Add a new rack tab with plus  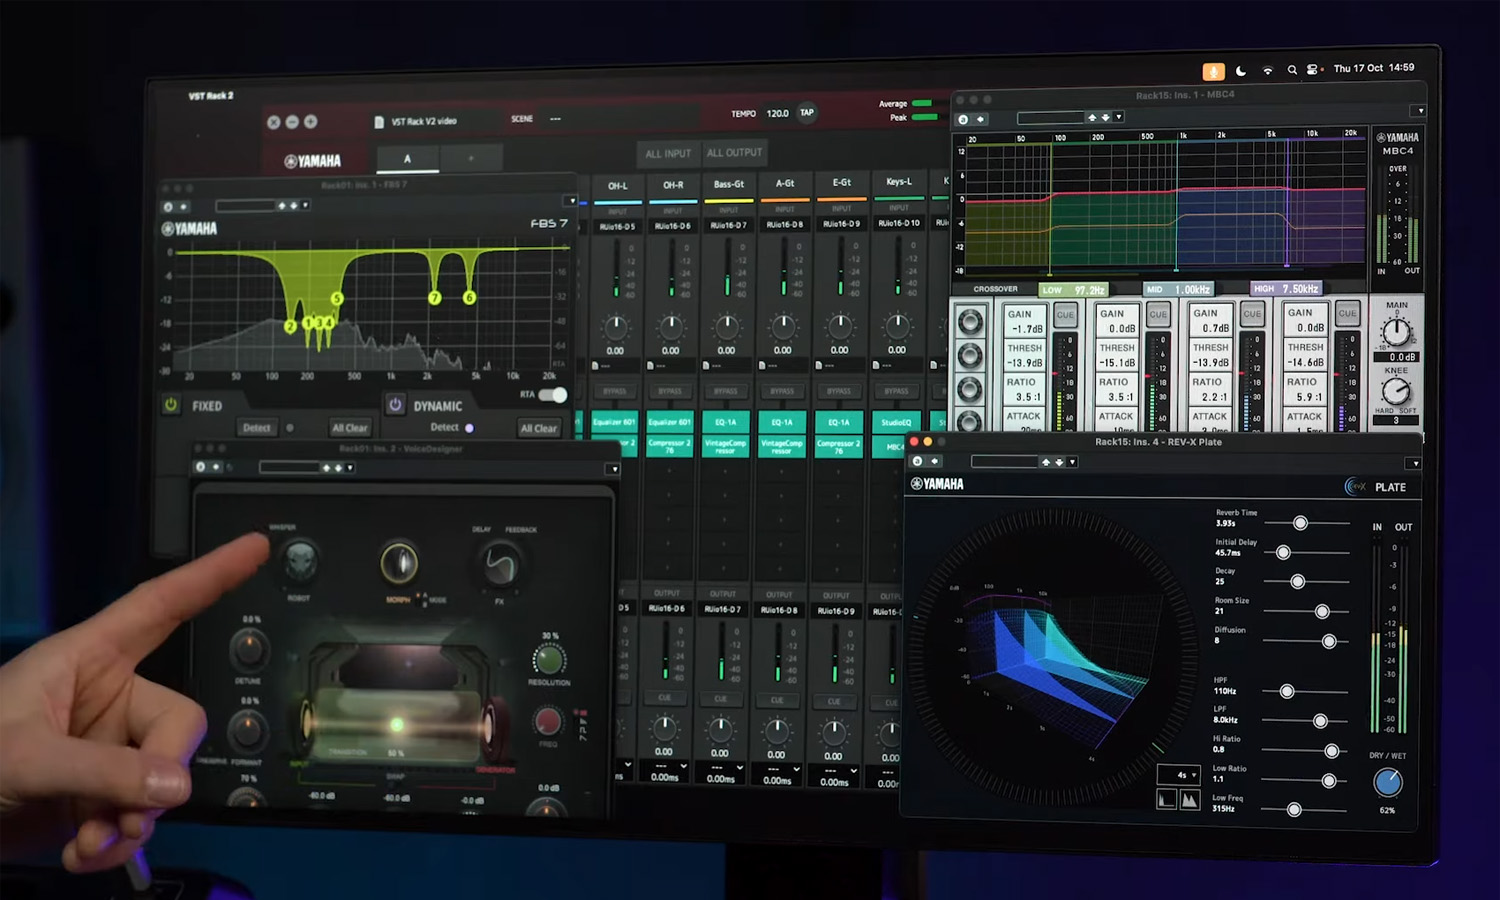(470, 158)
